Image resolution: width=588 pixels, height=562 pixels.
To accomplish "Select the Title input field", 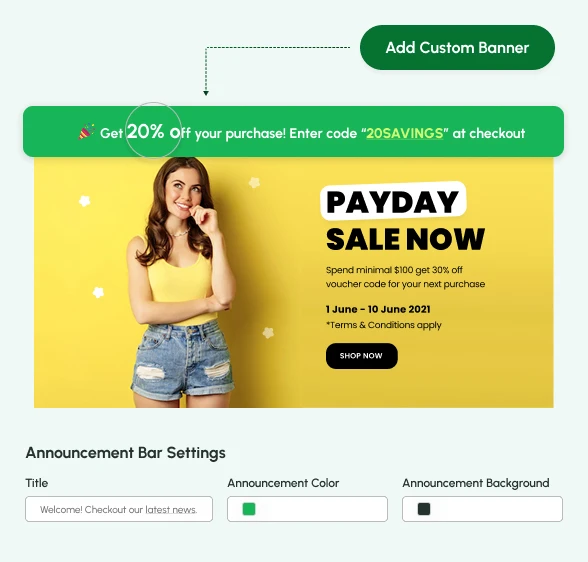I will tap(119, 509).
